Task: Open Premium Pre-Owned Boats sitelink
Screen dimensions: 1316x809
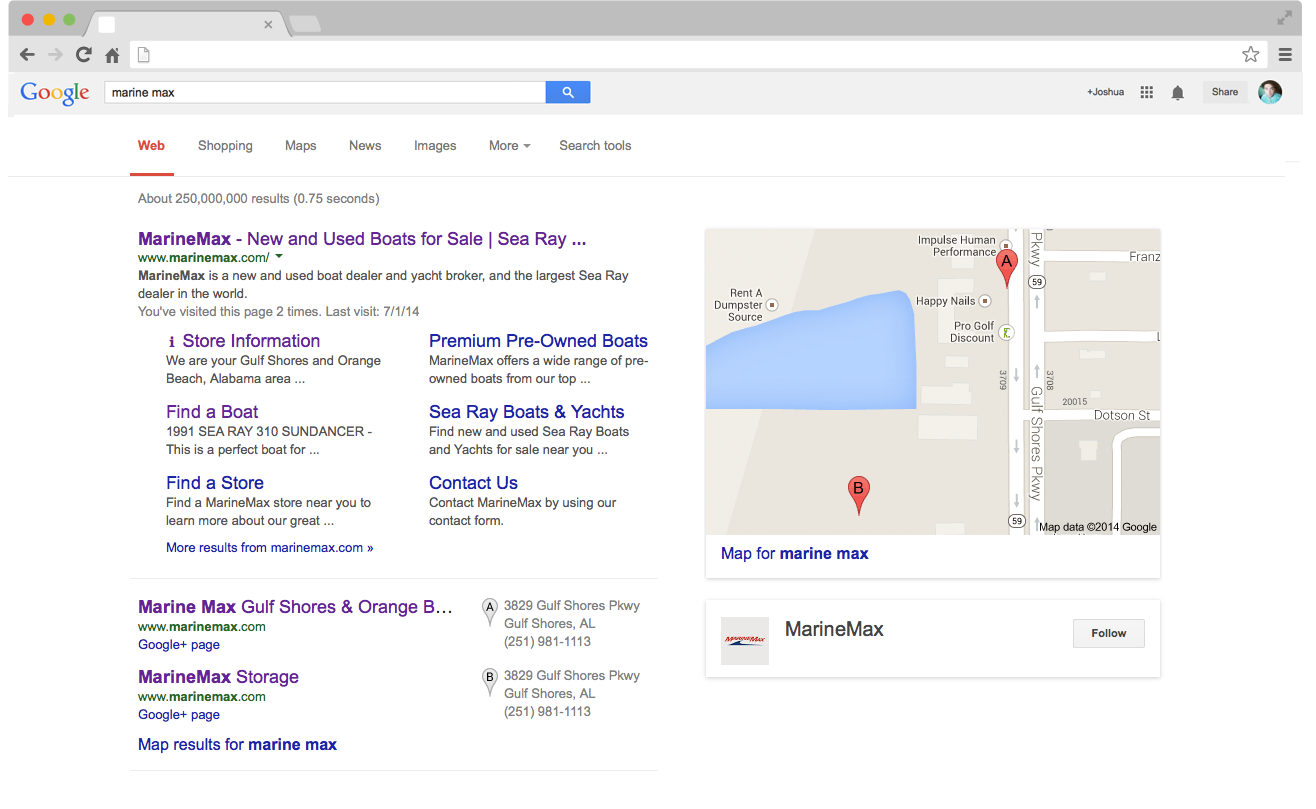Action: [538, 341]
